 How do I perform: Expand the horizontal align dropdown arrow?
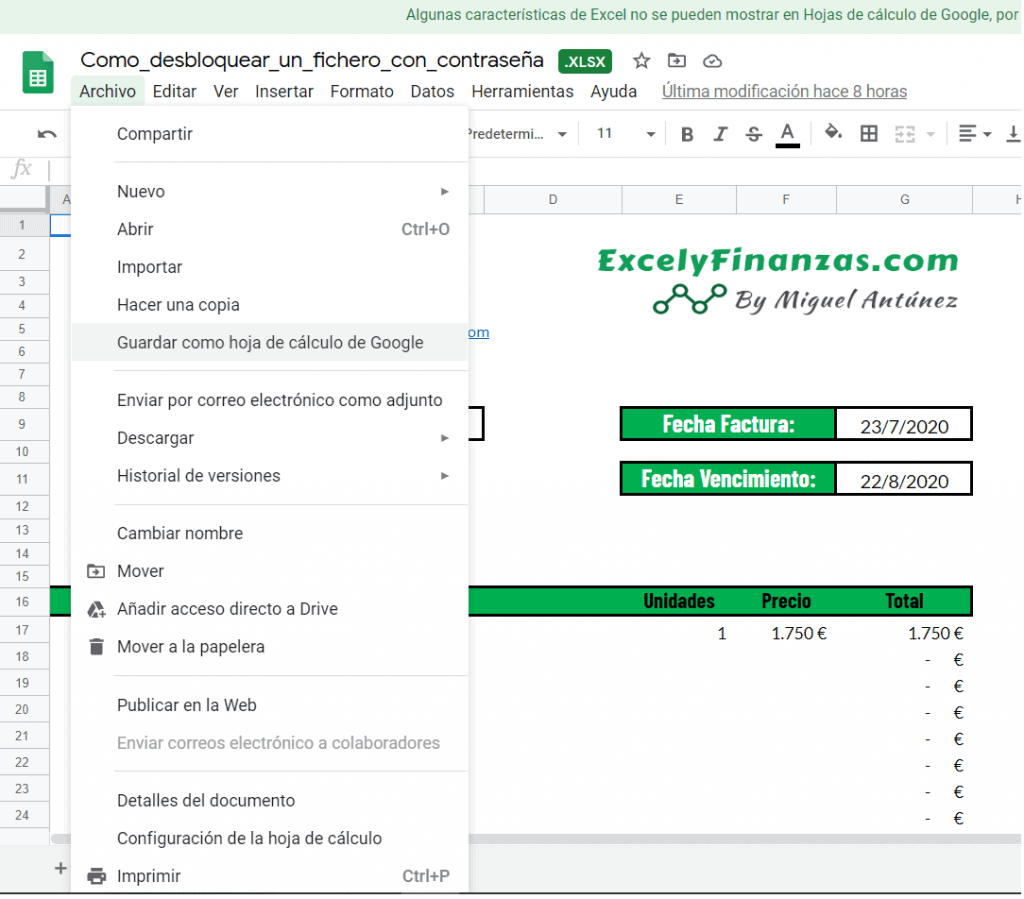(987, 134)
